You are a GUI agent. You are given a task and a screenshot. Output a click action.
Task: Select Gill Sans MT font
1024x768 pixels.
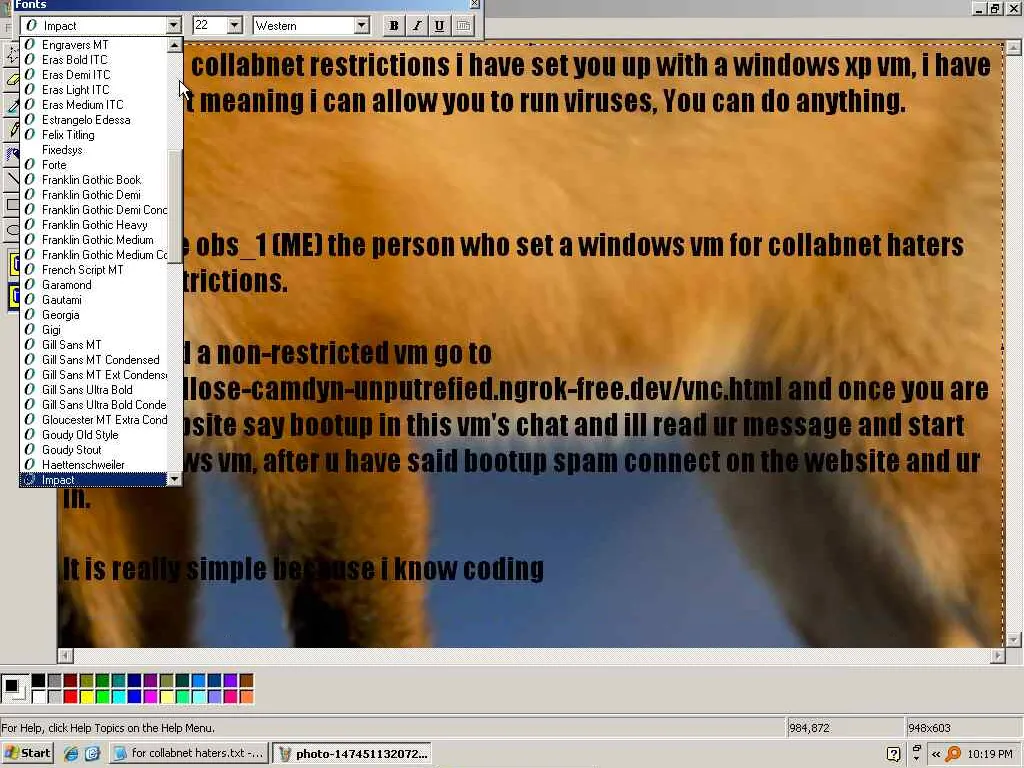coord(93,345)
